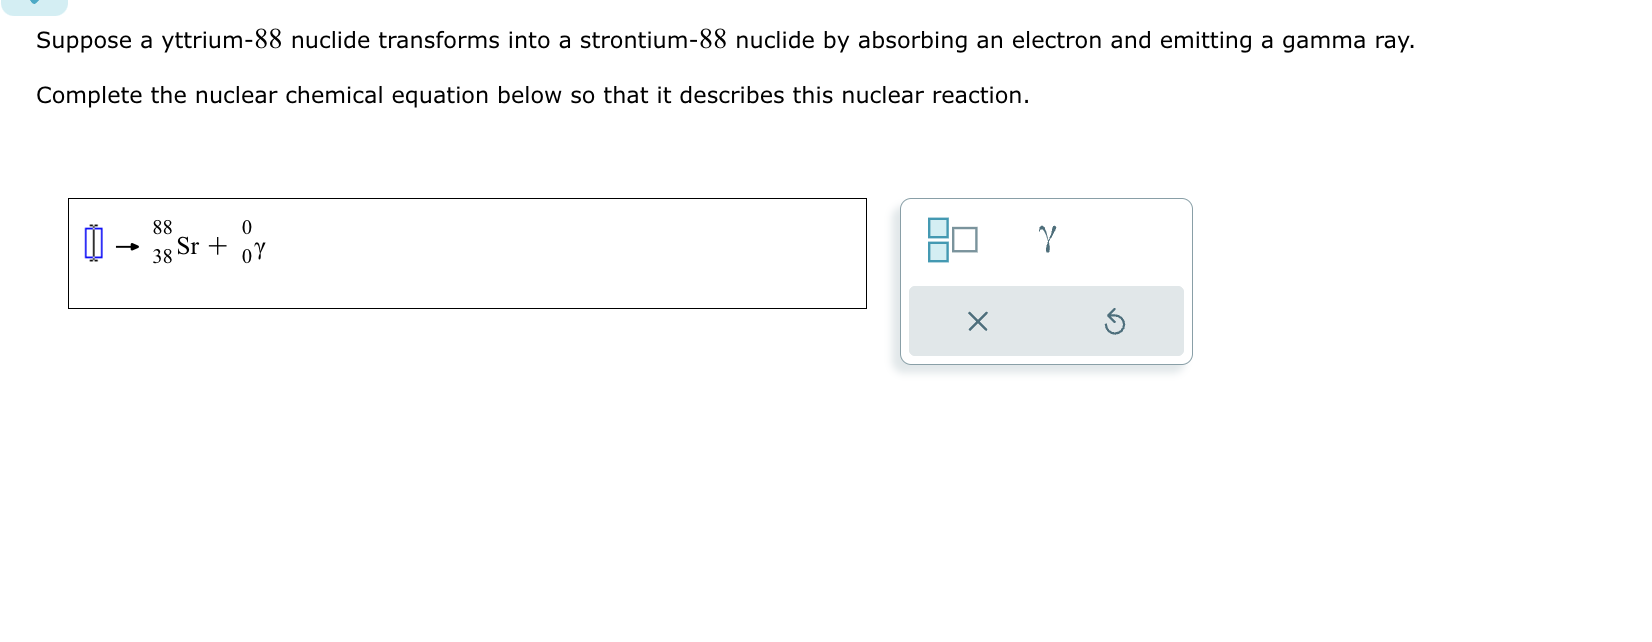
Task: Select the nuclide symbol template icon
Action: pos(950,237)
